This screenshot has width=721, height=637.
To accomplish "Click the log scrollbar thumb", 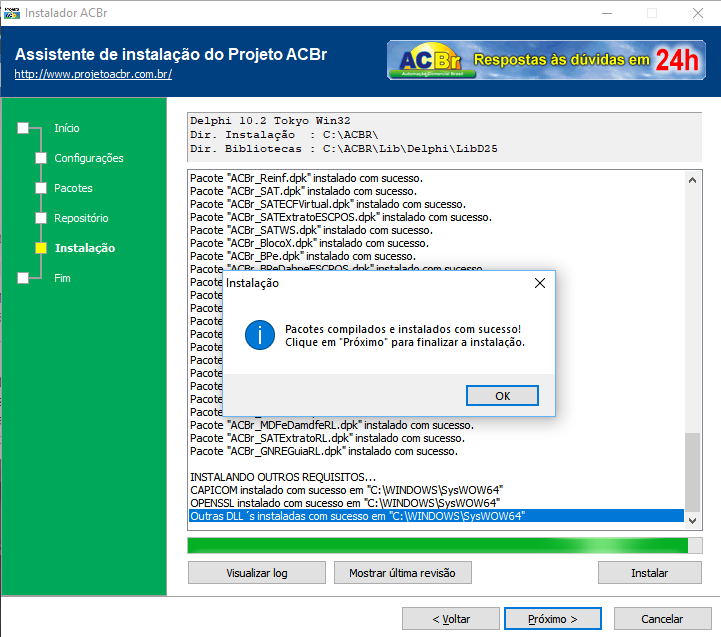I will click(x=692, y=472).
